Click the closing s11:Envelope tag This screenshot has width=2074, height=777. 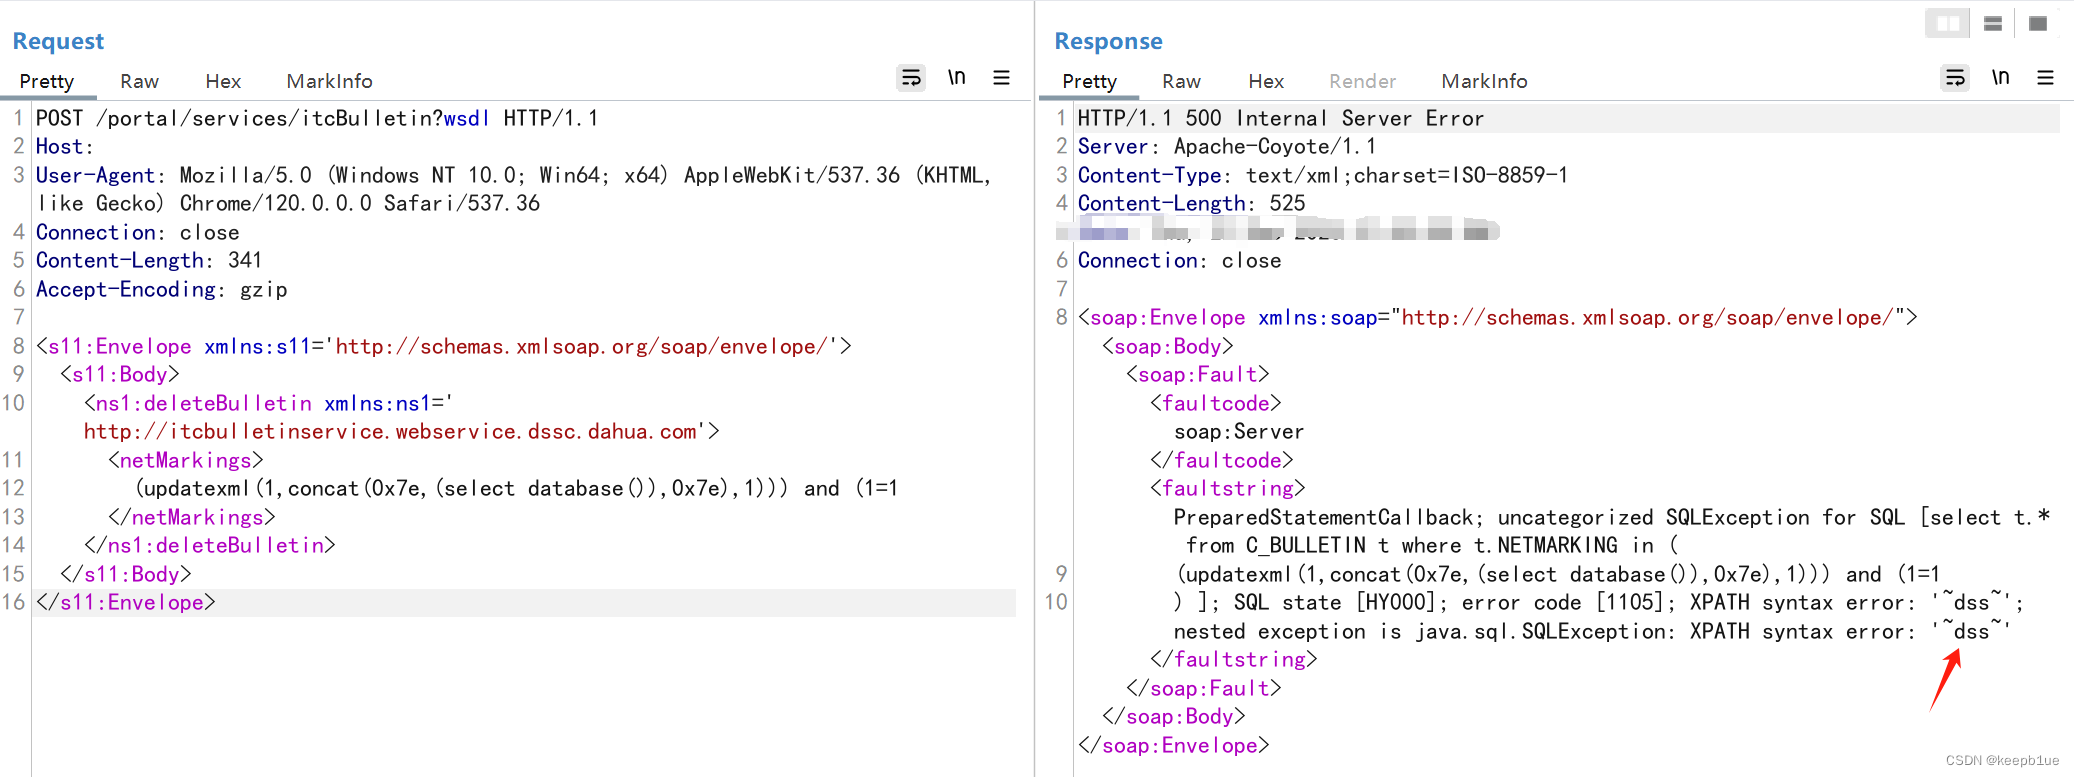126,602
